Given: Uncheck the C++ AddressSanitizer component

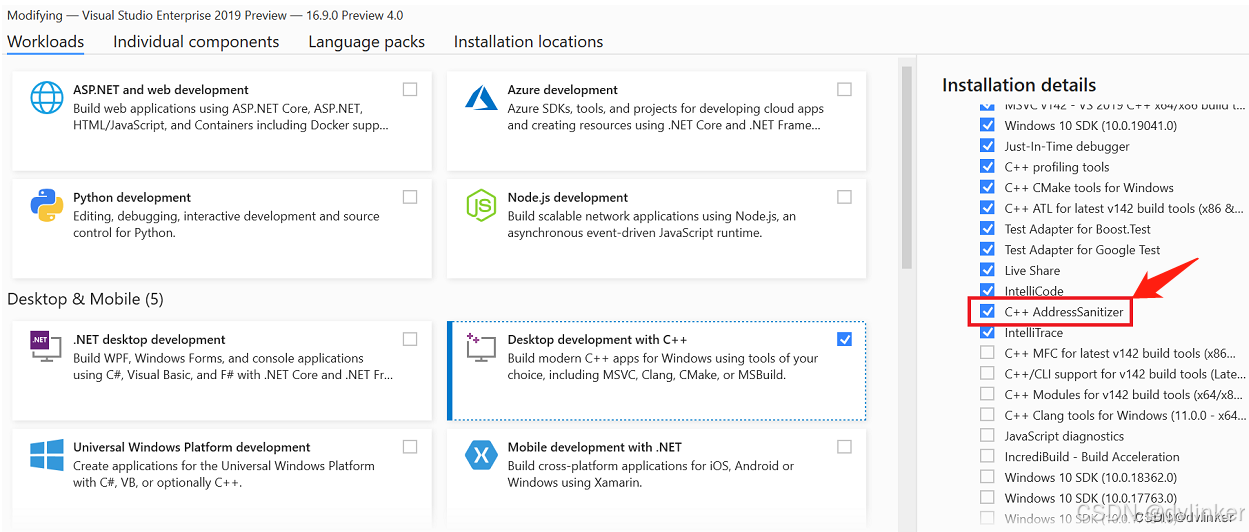Looking at the screenshot, I should tap(987, 312).
